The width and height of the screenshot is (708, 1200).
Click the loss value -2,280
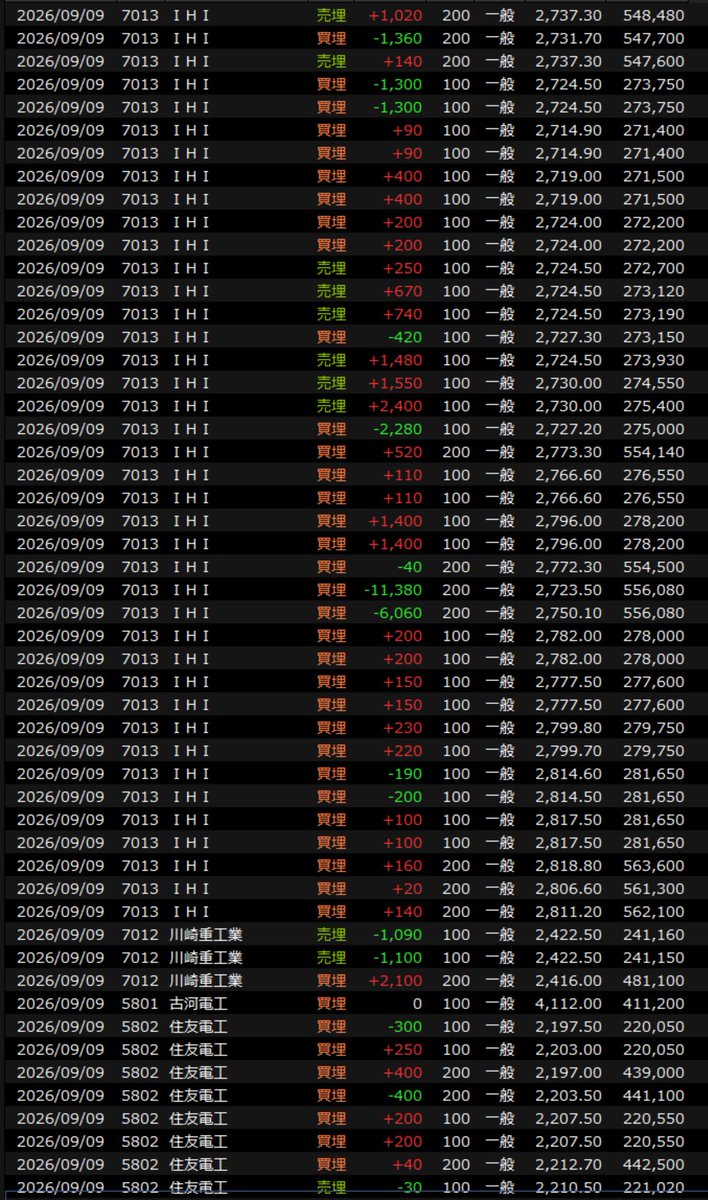(396, 429)
